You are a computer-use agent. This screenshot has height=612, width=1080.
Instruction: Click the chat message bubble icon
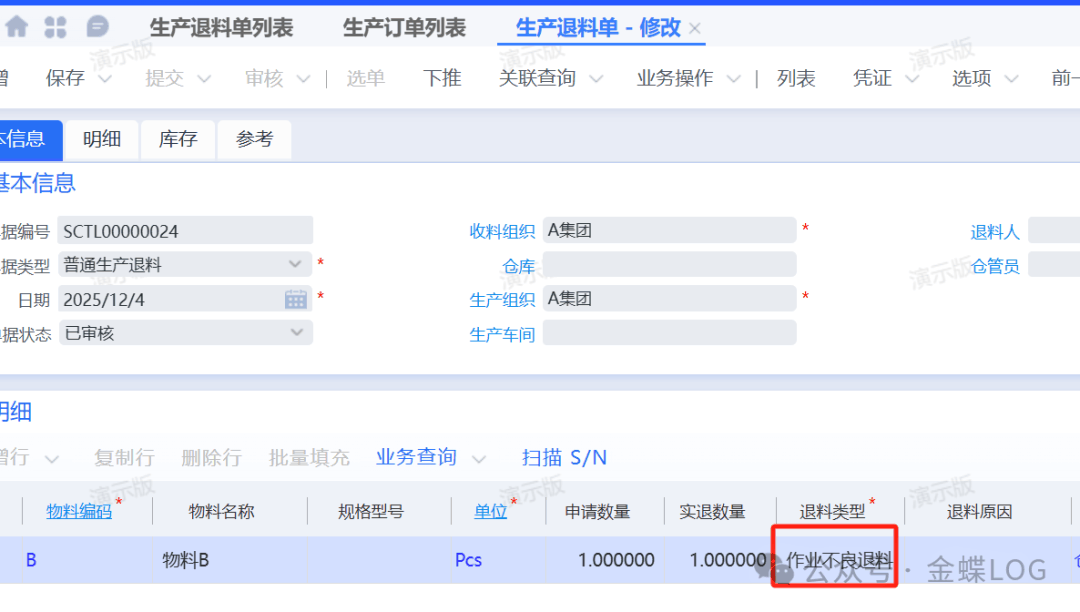click(97, 27)
